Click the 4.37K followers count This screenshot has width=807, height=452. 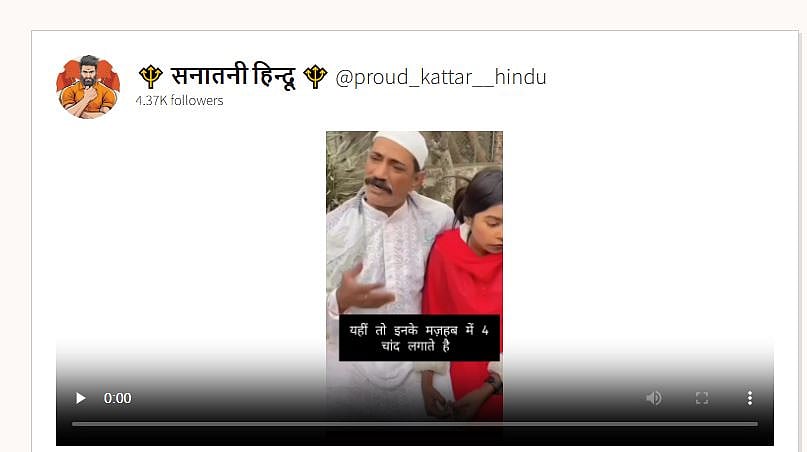click(180, 100)
